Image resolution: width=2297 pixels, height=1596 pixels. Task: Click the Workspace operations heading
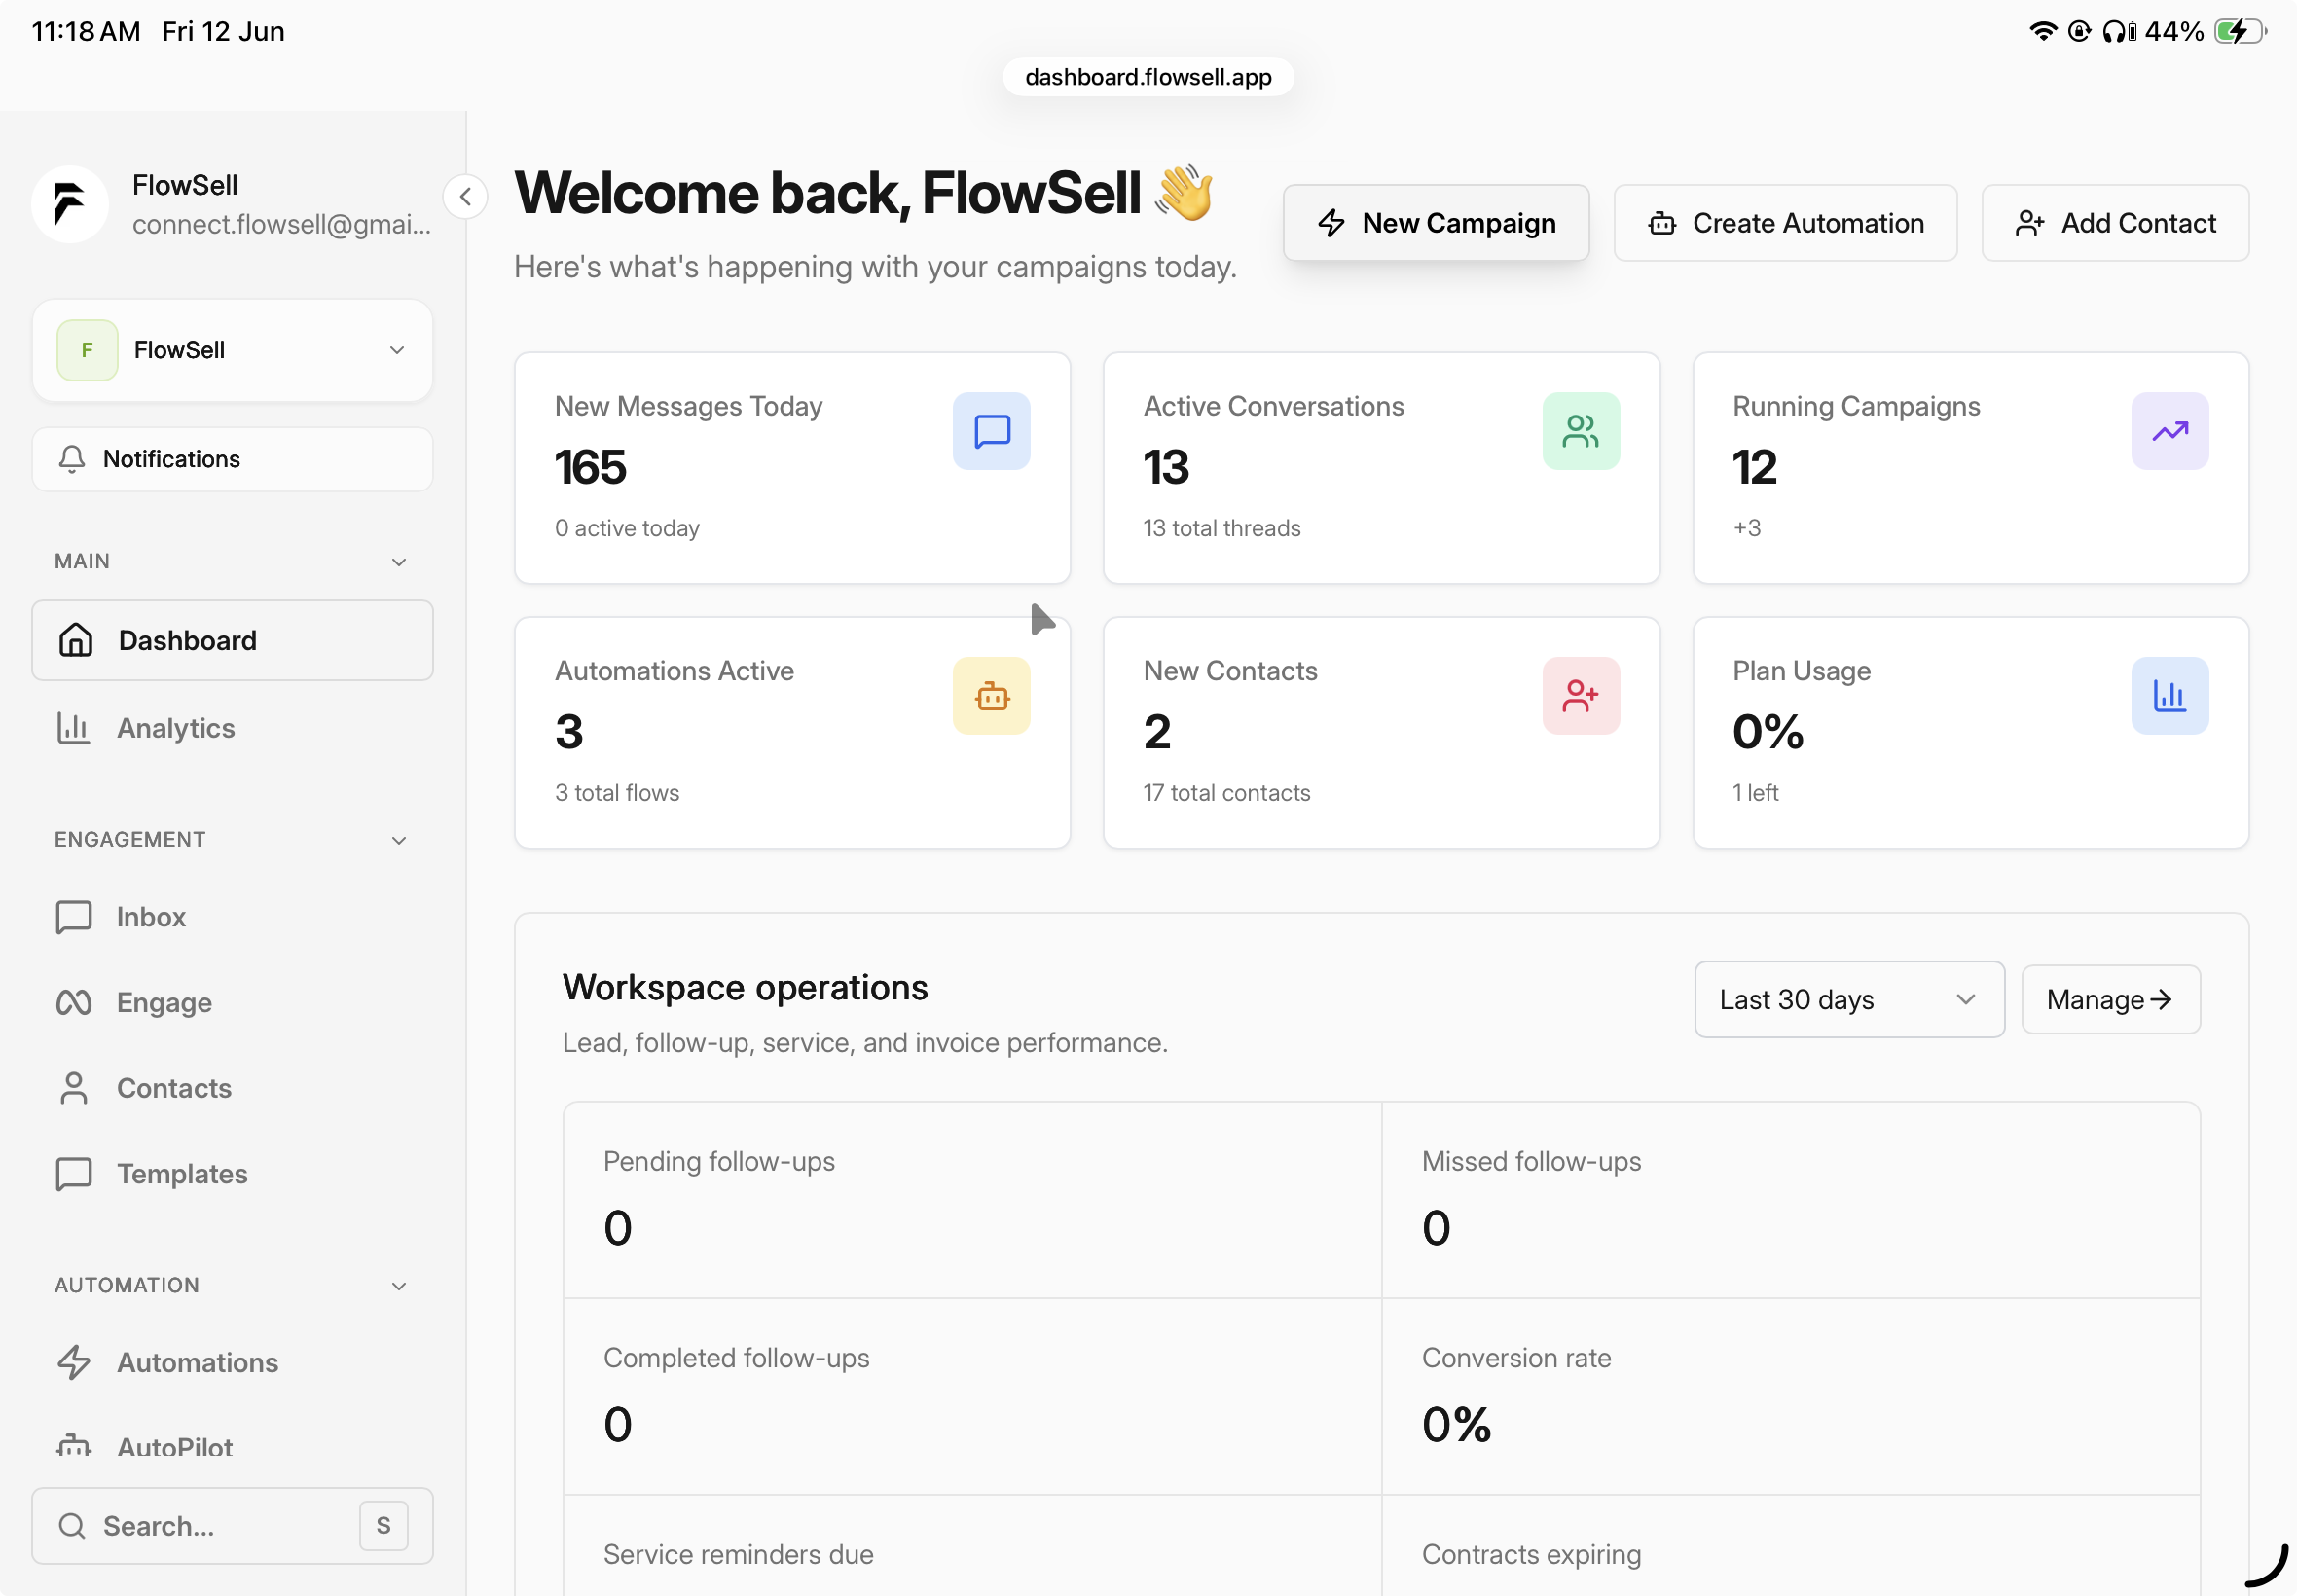coord(745,988)
